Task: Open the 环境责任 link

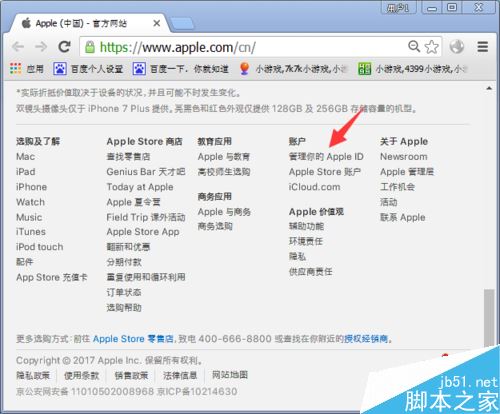Action: click(x=306, y=241)
